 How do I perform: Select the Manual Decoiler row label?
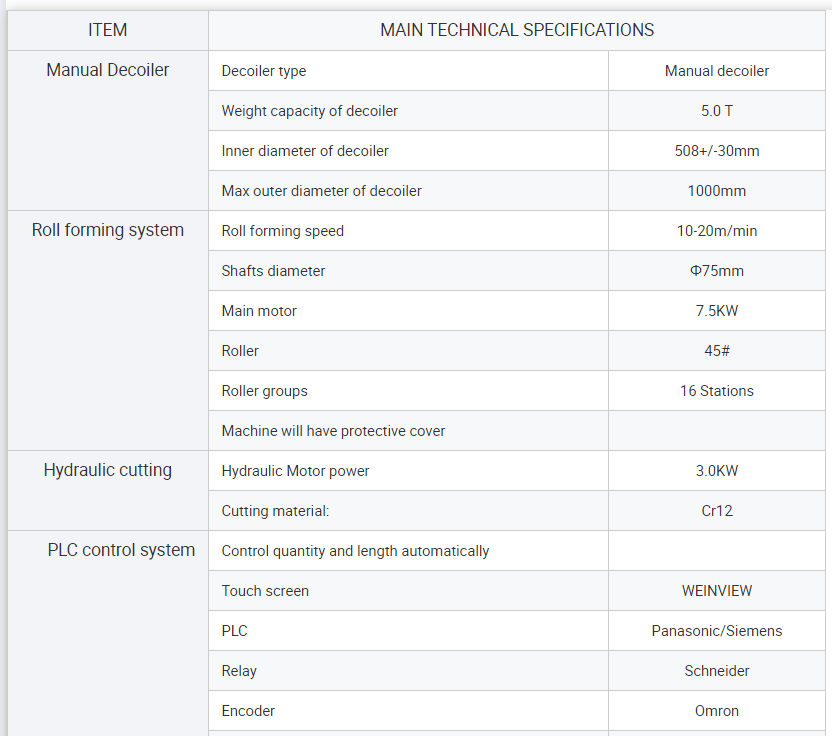click(x=108, y=70)
